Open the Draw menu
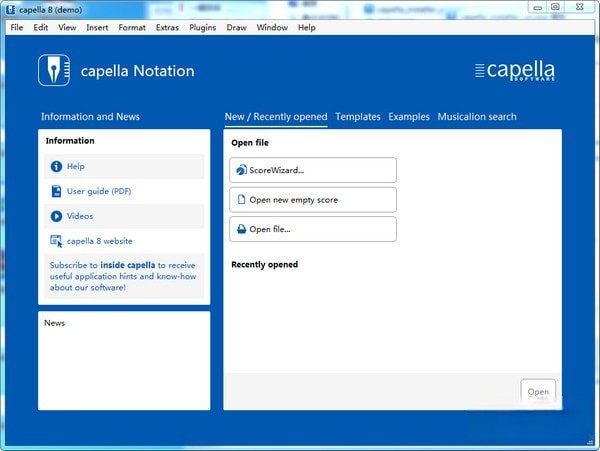The image size is (600, 451). (x=236, y=27)
